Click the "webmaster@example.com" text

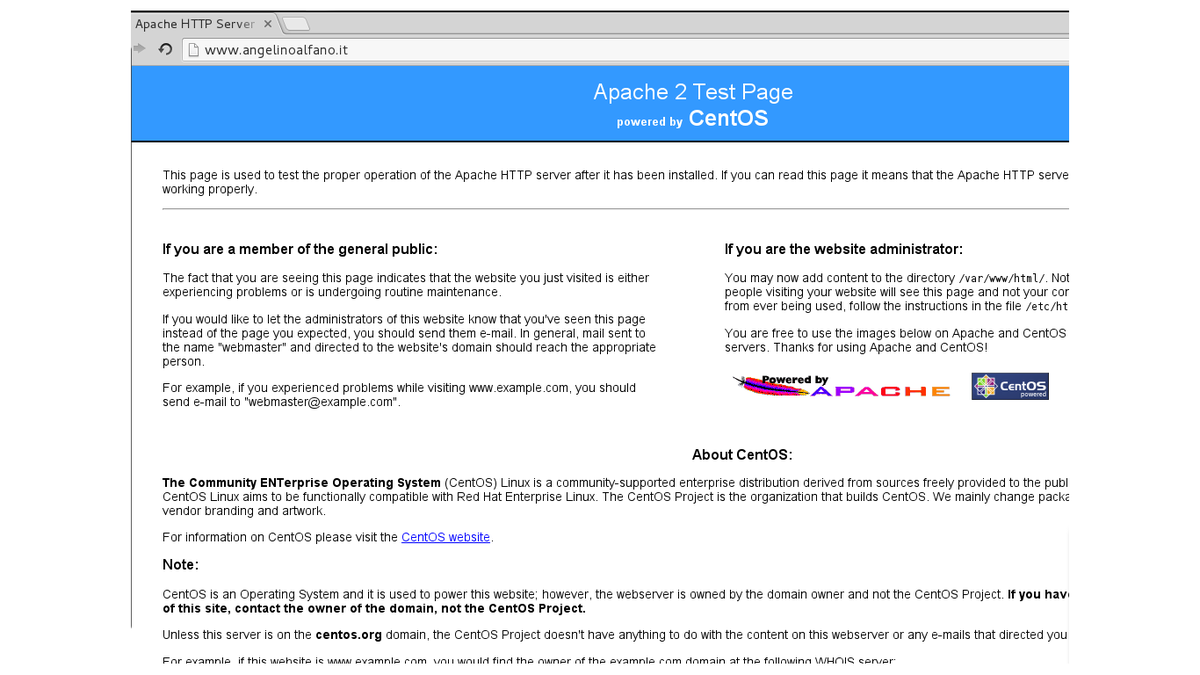point(322,402)
